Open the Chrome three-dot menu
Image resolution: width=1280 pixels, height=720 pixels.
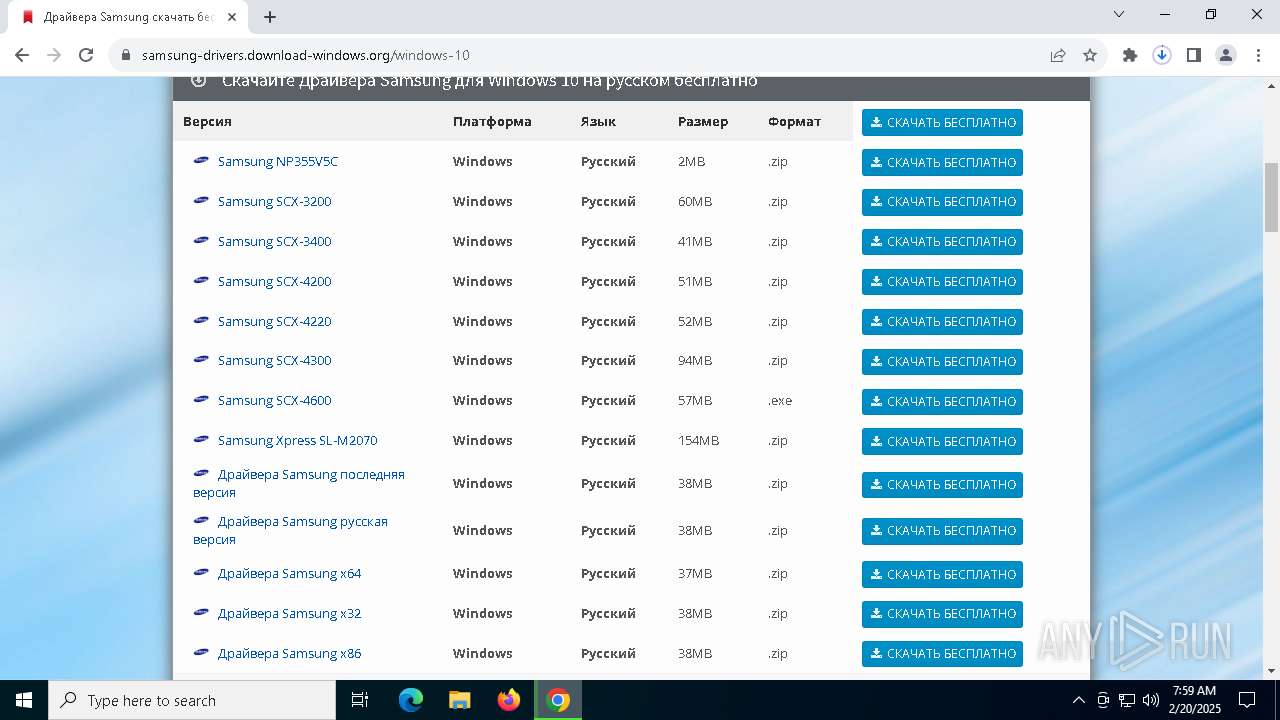click(1257, 55)
